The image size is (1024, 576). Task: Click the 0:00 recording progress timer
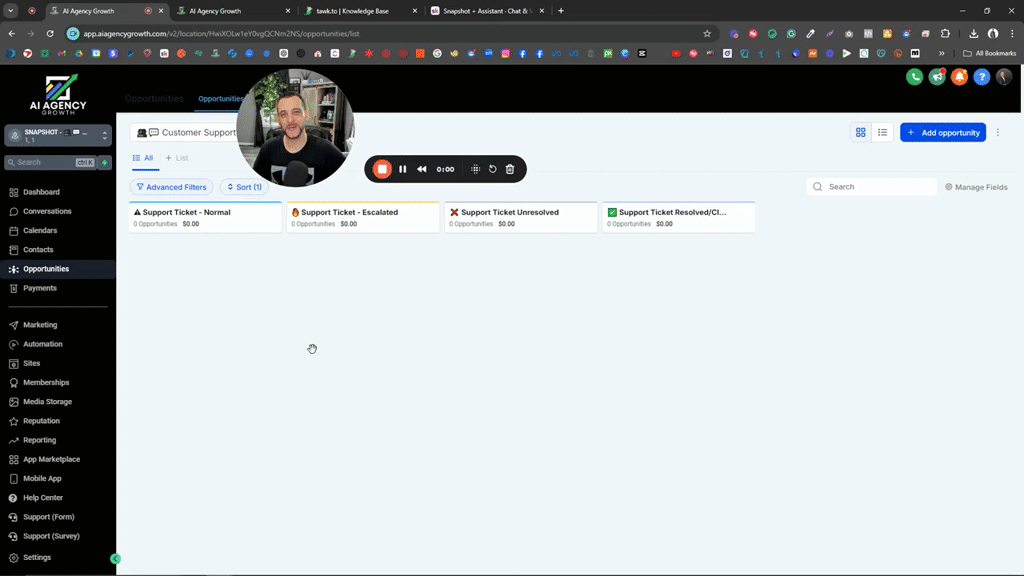446,169
